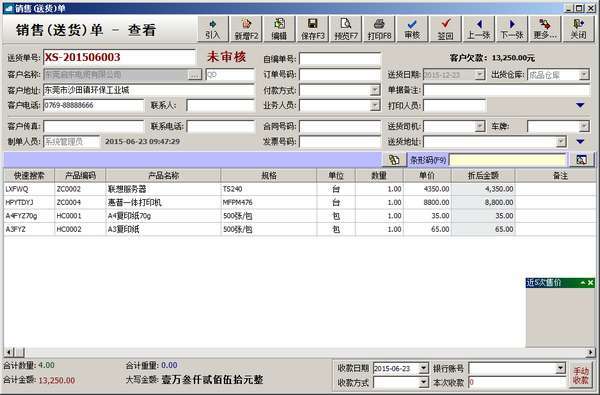Go to the previous order 上一张

coord(479,28)
